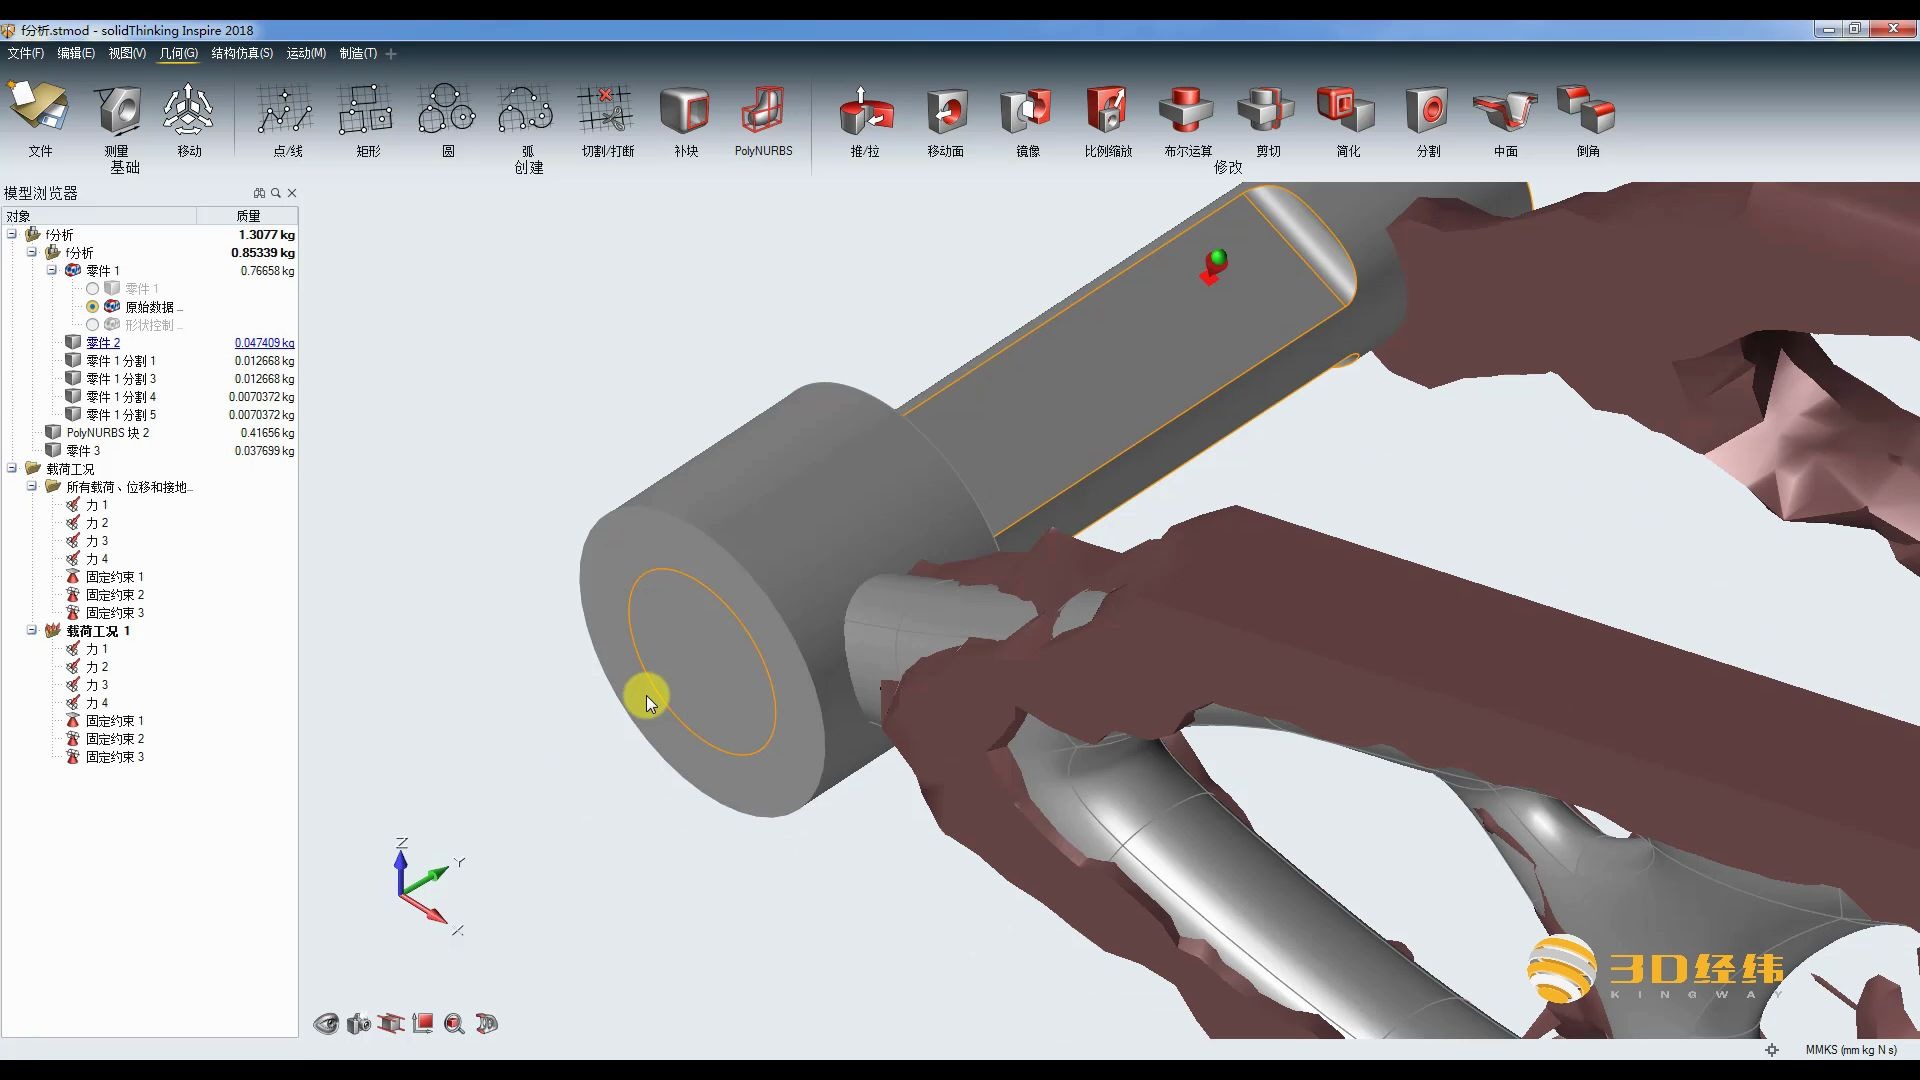Open the 布尔运算 boolean tool
This screenshot has width=1920, height=1080.
pos(1187,110)
